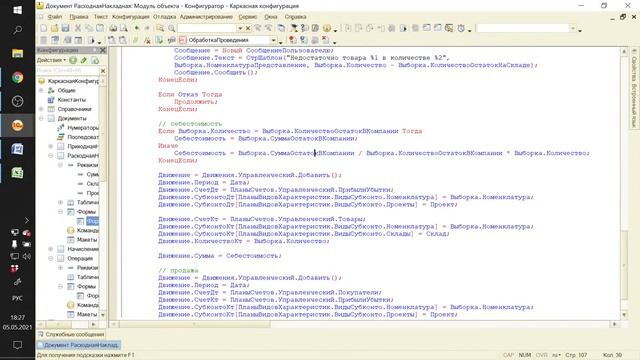Click the OVR indicator in the status bar
This screenshot has height=360, width=640.
(x=541, y=355)
